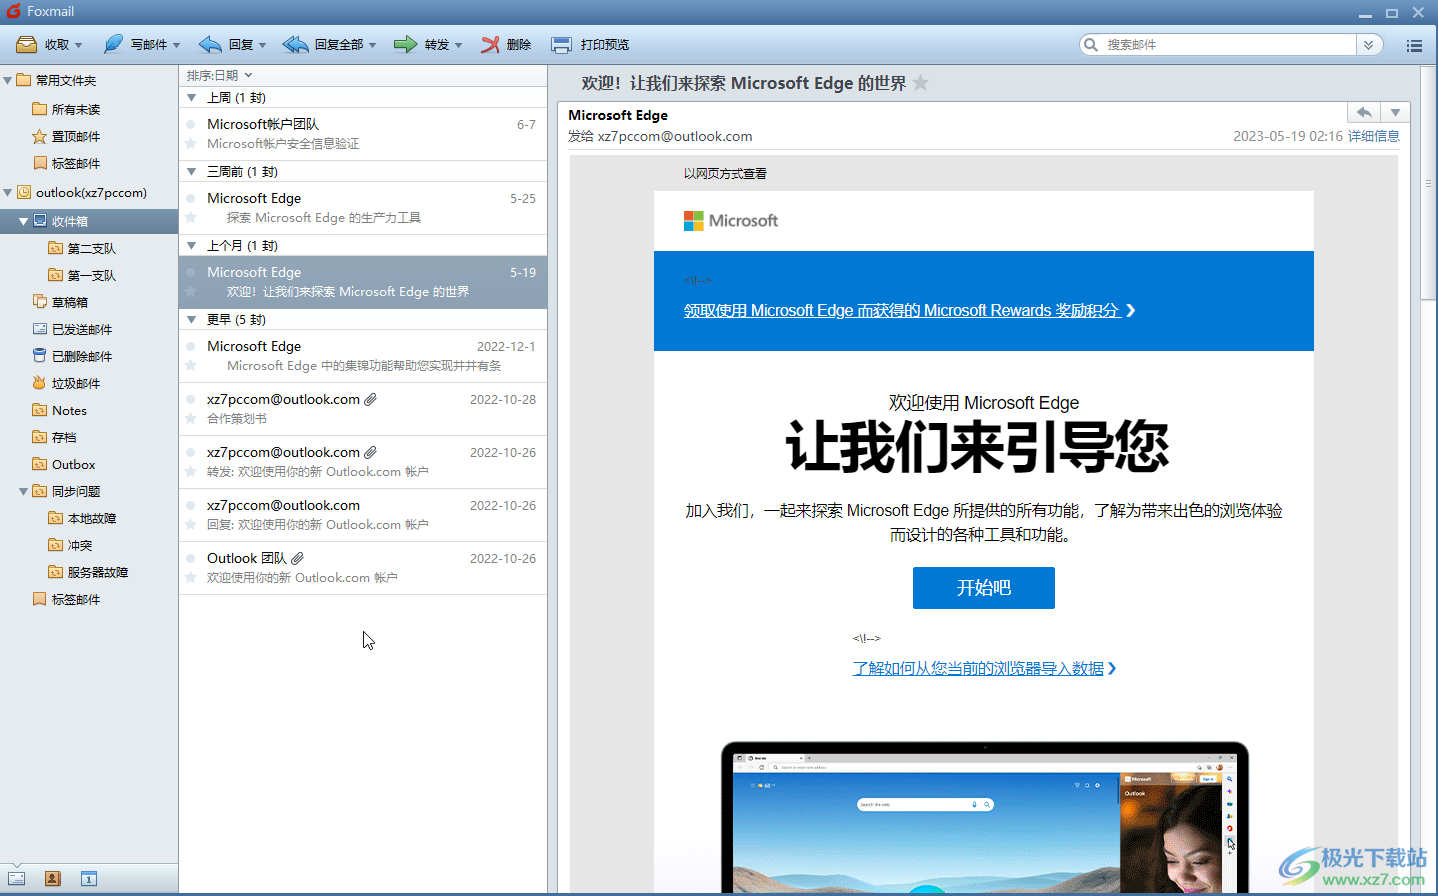Click the Reply All (回复全部) icon

pyautogui.click(x=295, y=44)
